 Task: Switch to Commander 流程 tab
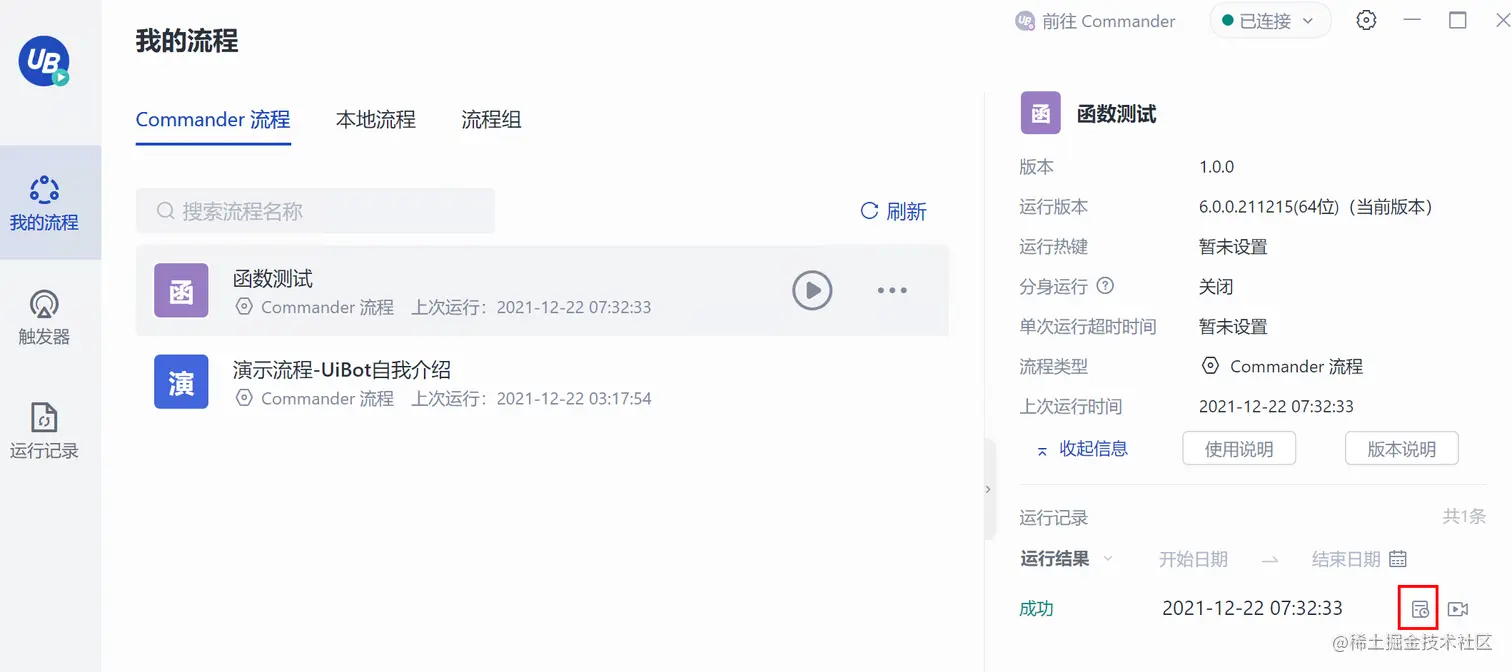click(x=213, y=120)
